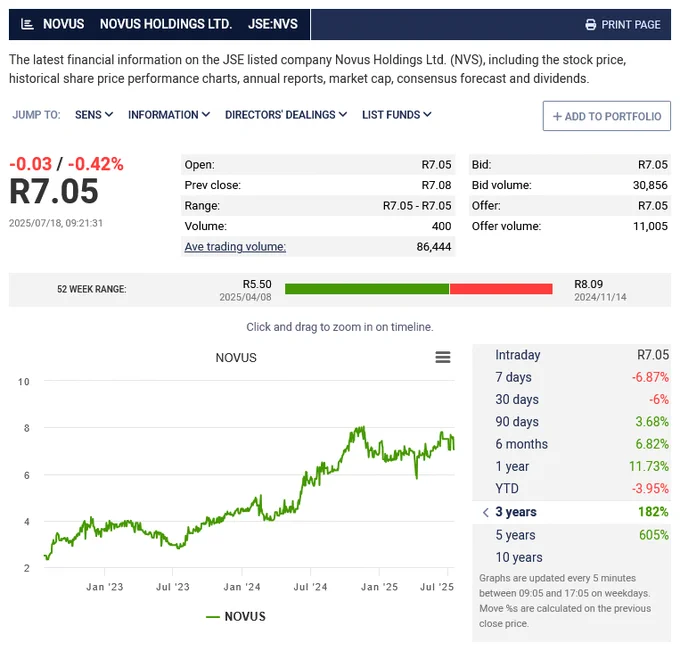The image size is (680, 651).
Task: Open the Ave trading volume link
Action: [x=235, y=247]
